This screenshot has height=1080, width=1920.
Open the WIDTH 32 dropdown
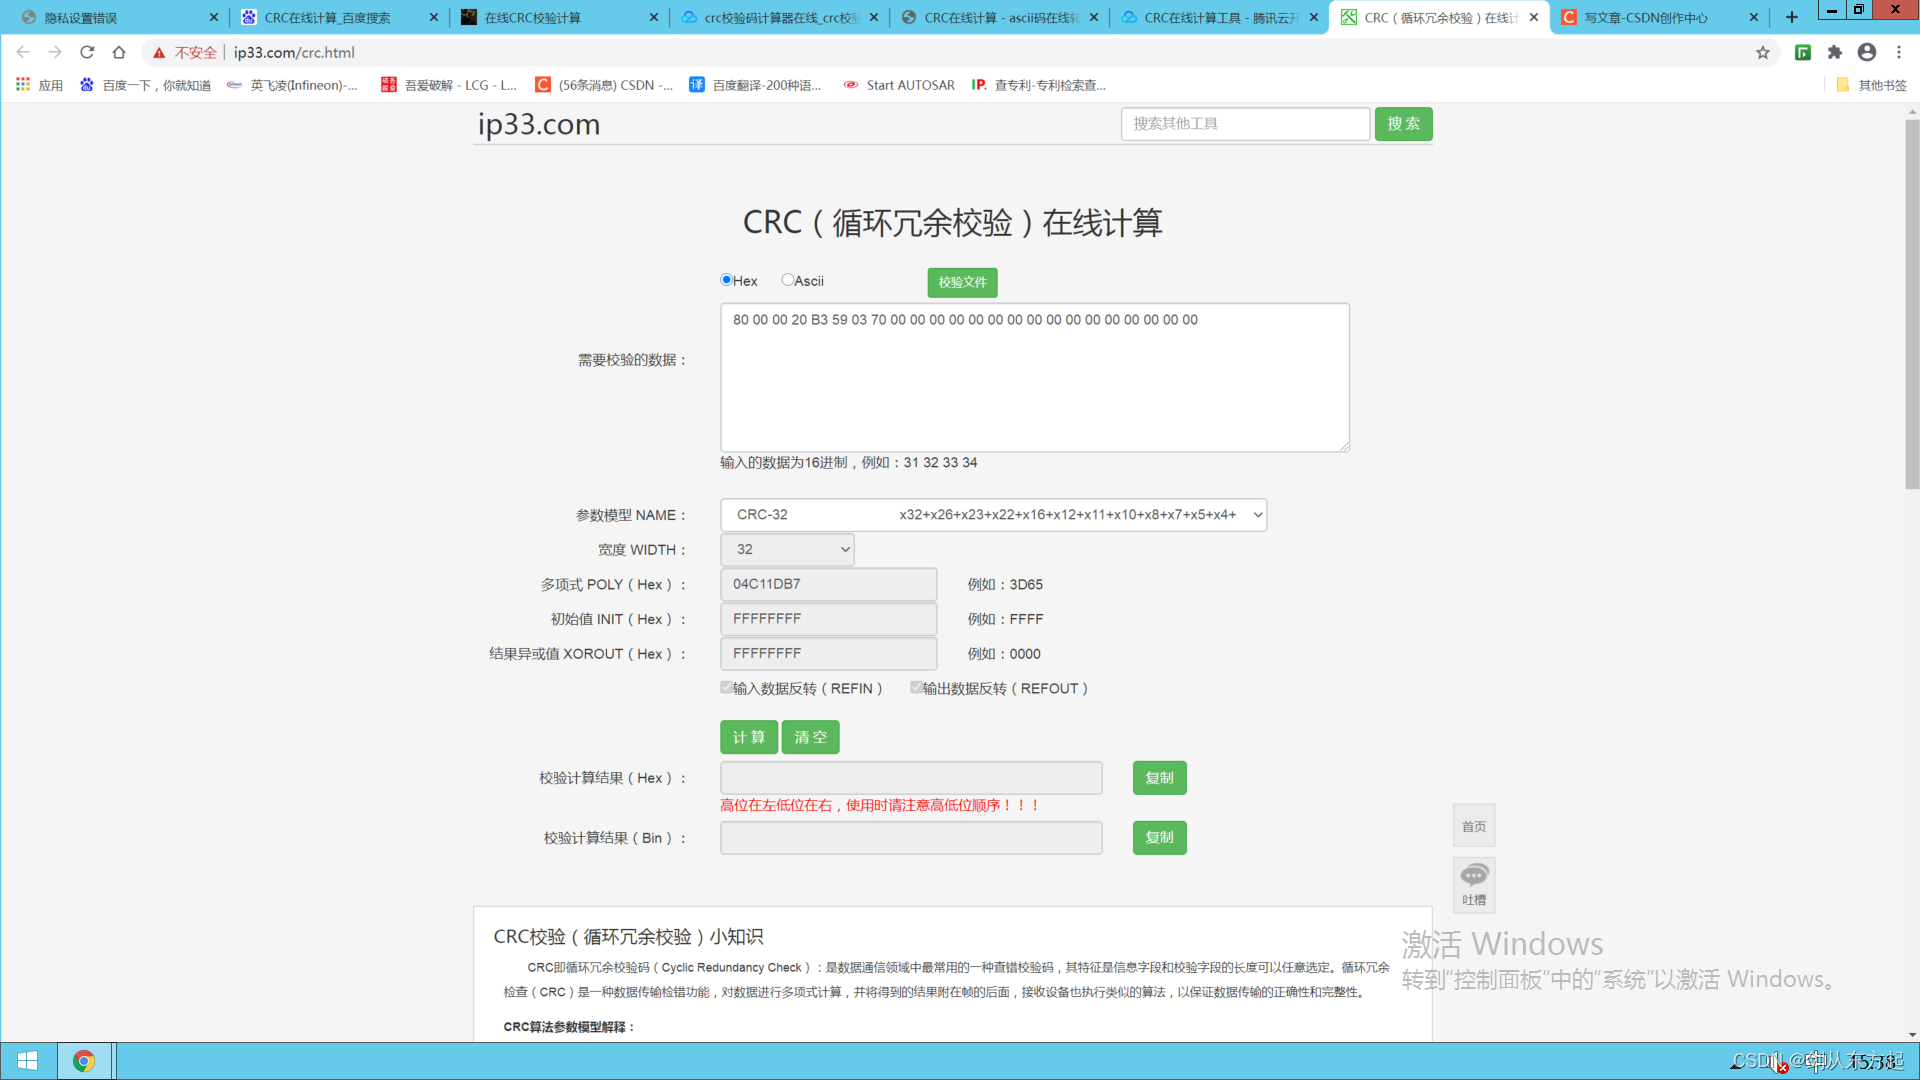point(787,549)
